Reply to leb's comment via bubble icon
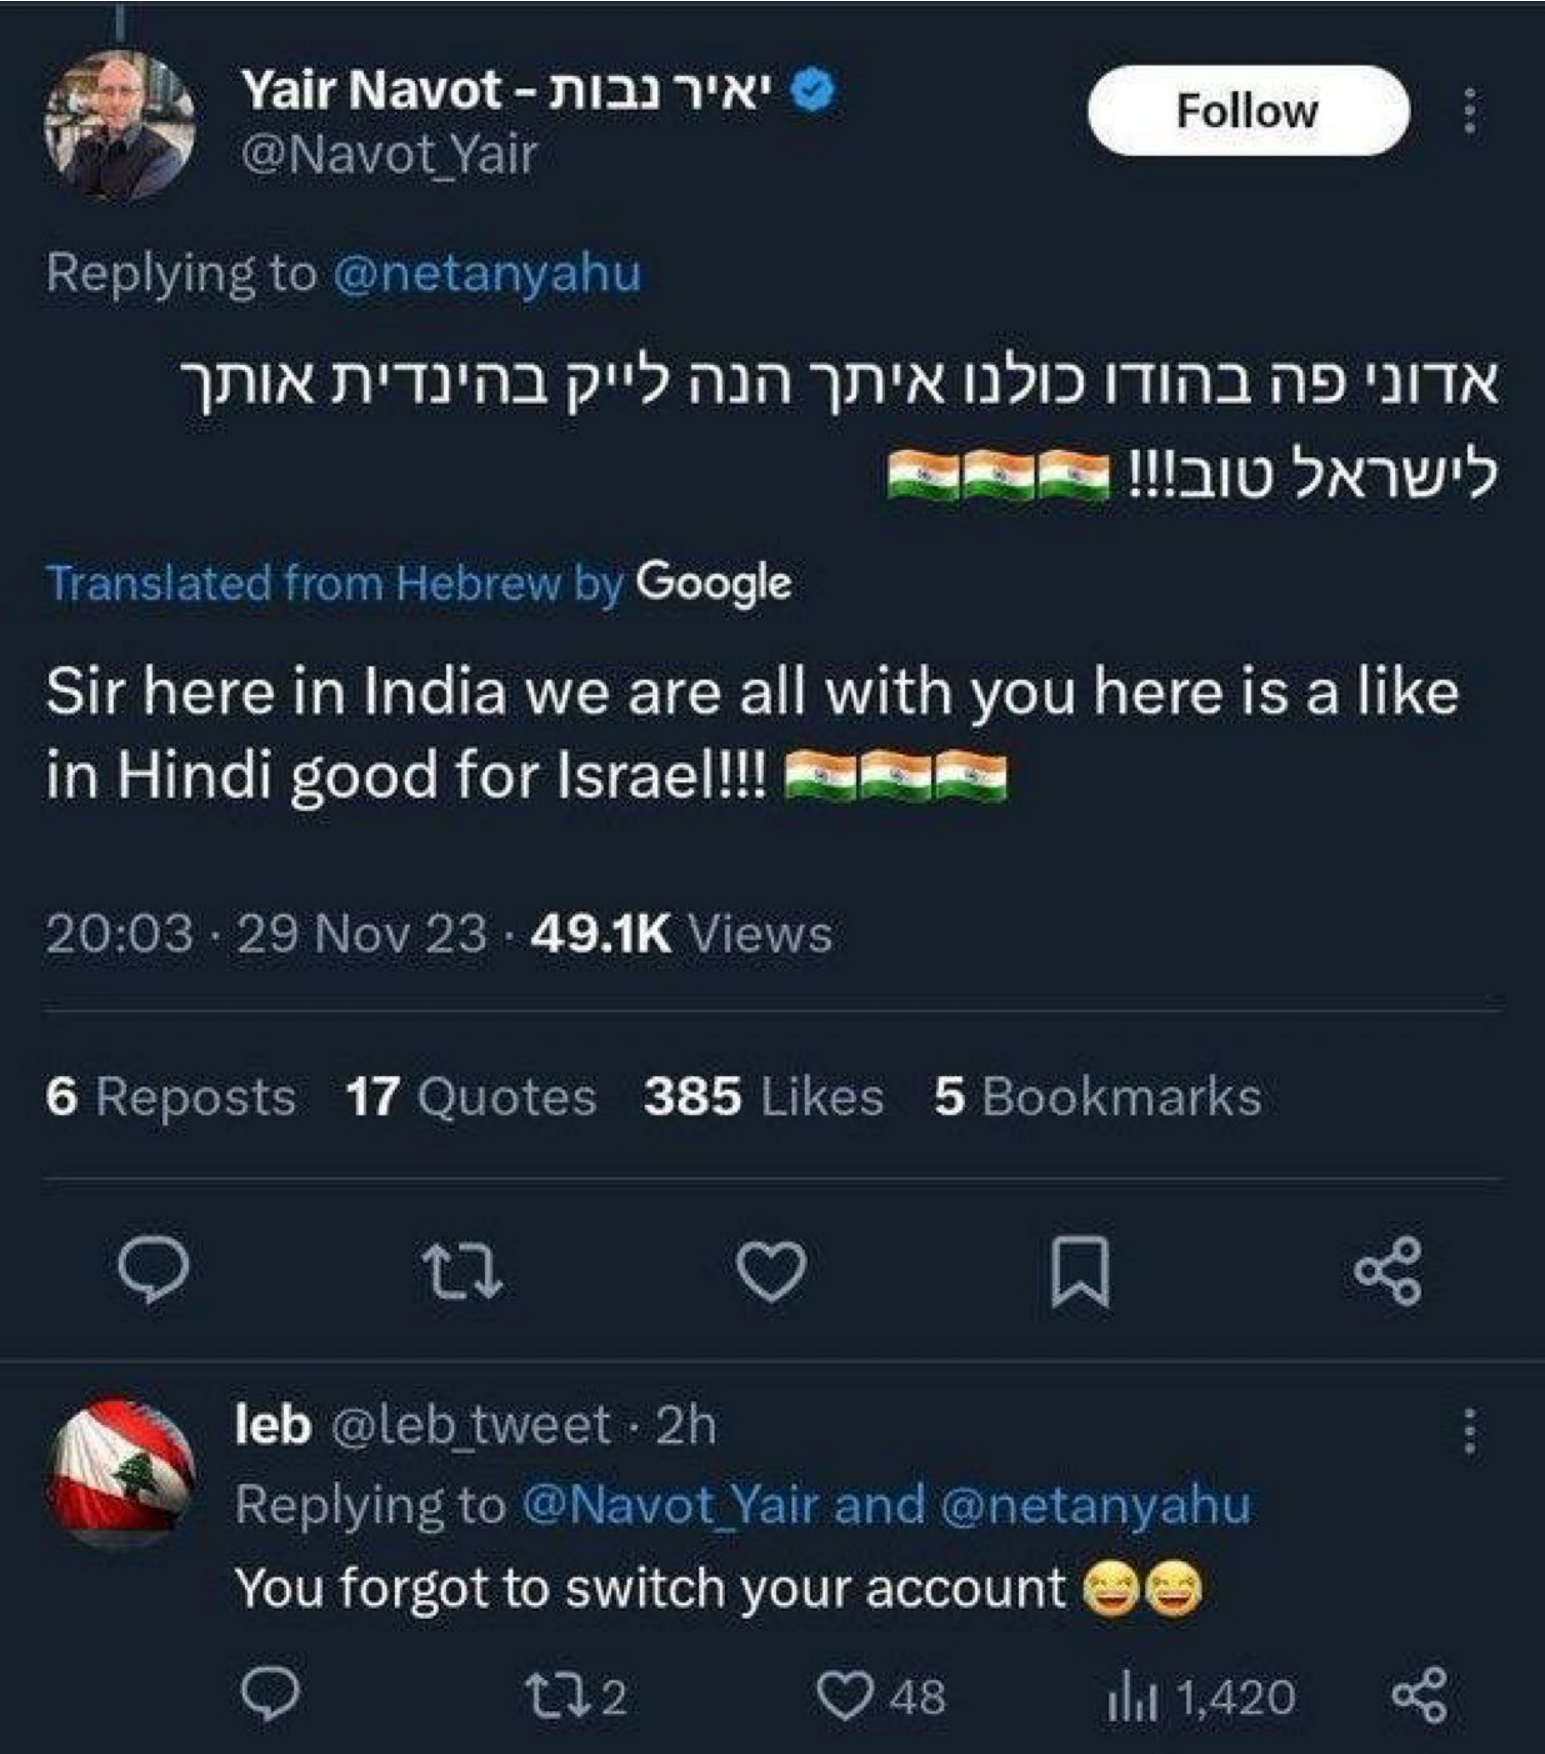 pos(270,1695)
